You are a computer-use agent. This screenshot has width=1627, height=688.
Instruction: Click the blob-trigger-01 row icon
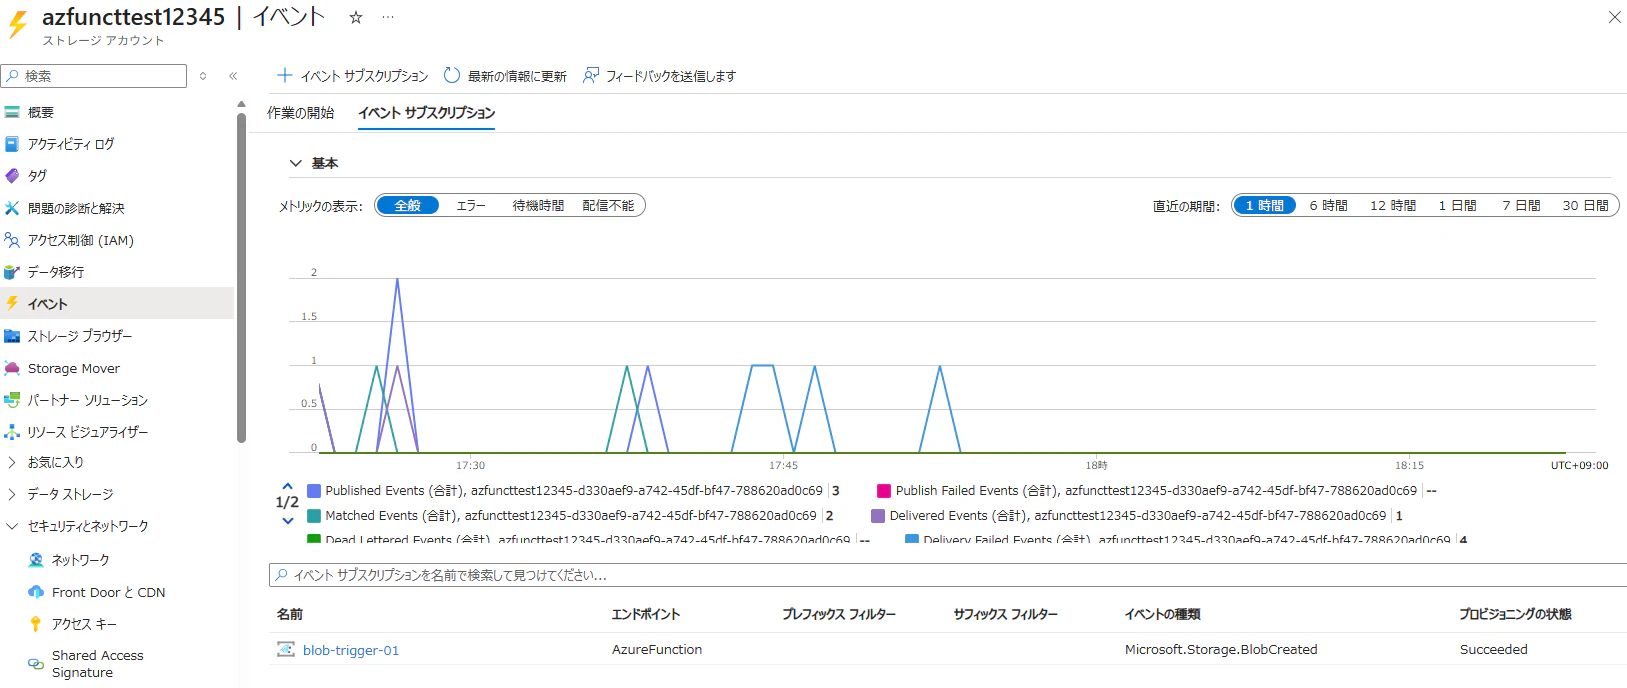[286, 649]
